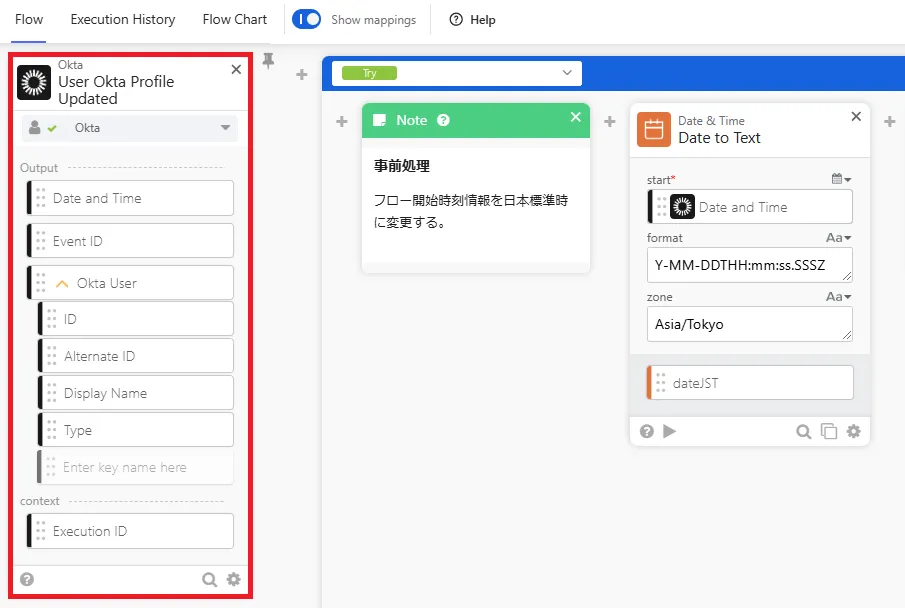
Task: Open settings gear in Okta card footer
Action: [234, 579]
